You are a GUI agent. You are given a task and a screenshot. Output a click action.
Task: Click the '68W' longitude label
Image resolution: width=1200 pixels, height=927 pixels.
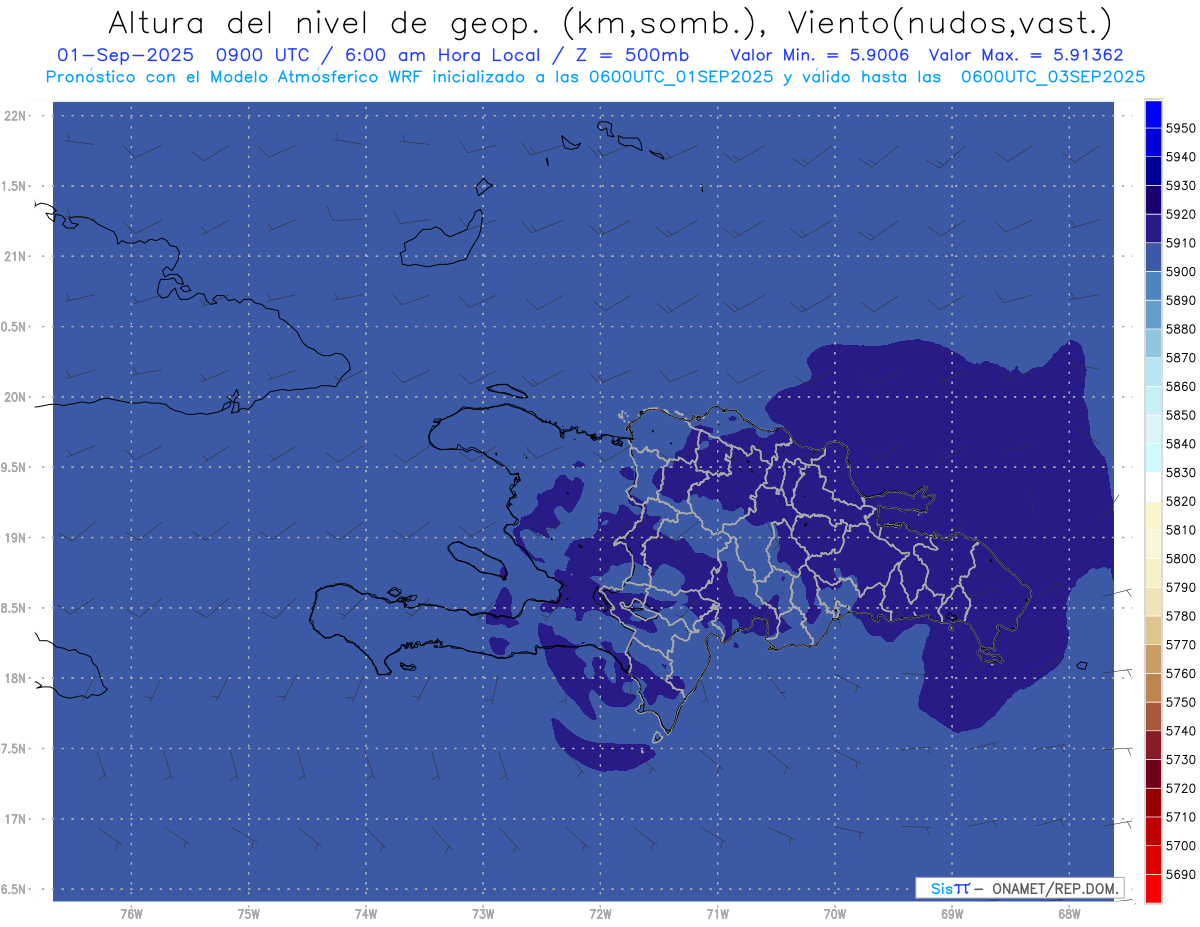click(1069, 914)
